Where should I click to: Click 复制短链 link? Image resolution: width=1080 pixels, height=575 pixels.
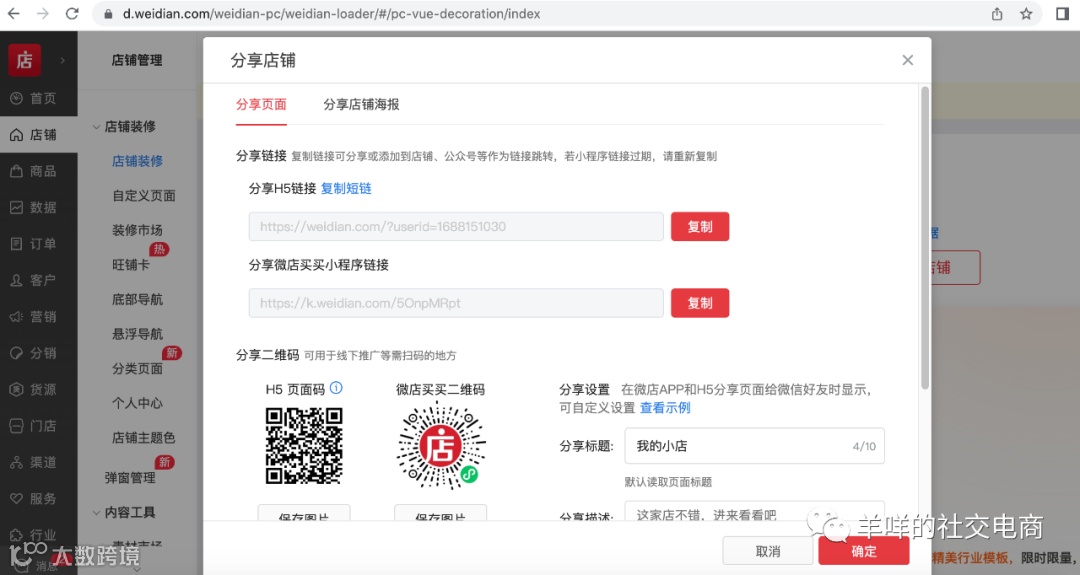click(x=346, y=189)
